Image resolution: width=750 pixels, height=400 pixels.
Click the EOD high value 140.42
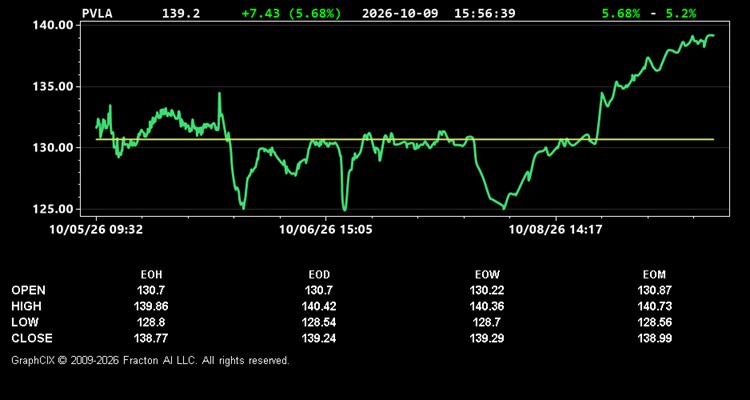[319, 306]
